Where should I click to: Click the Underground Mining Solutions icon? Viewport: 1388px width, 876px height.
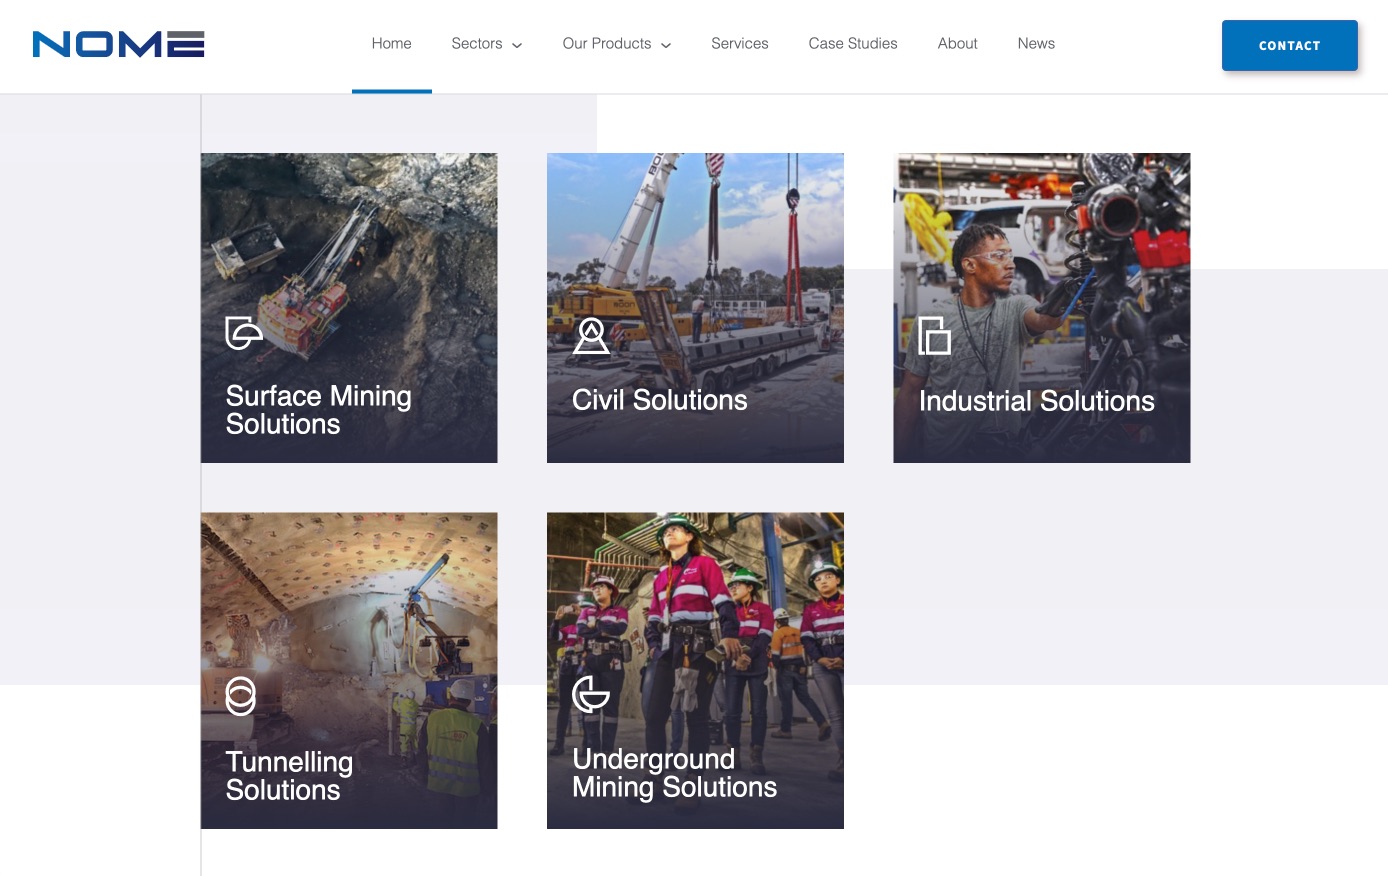coord(591,694)
